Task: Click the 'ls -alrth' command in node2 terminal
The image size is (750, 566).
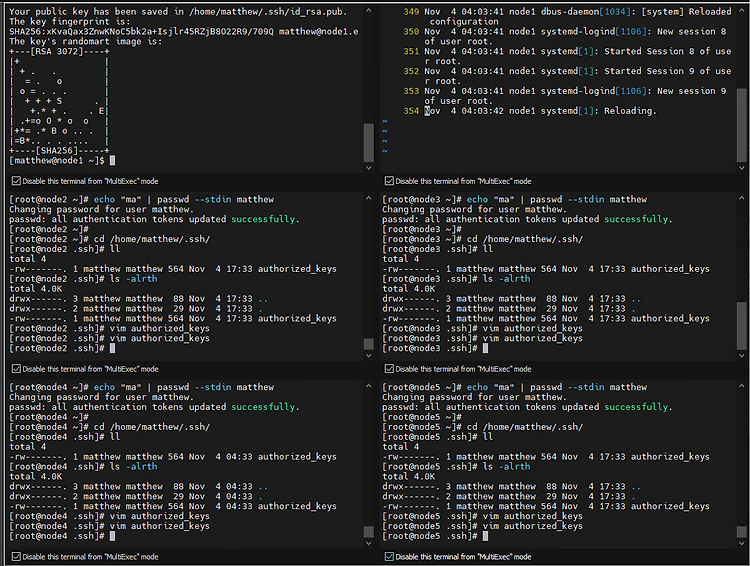Action: pos(133,279)
